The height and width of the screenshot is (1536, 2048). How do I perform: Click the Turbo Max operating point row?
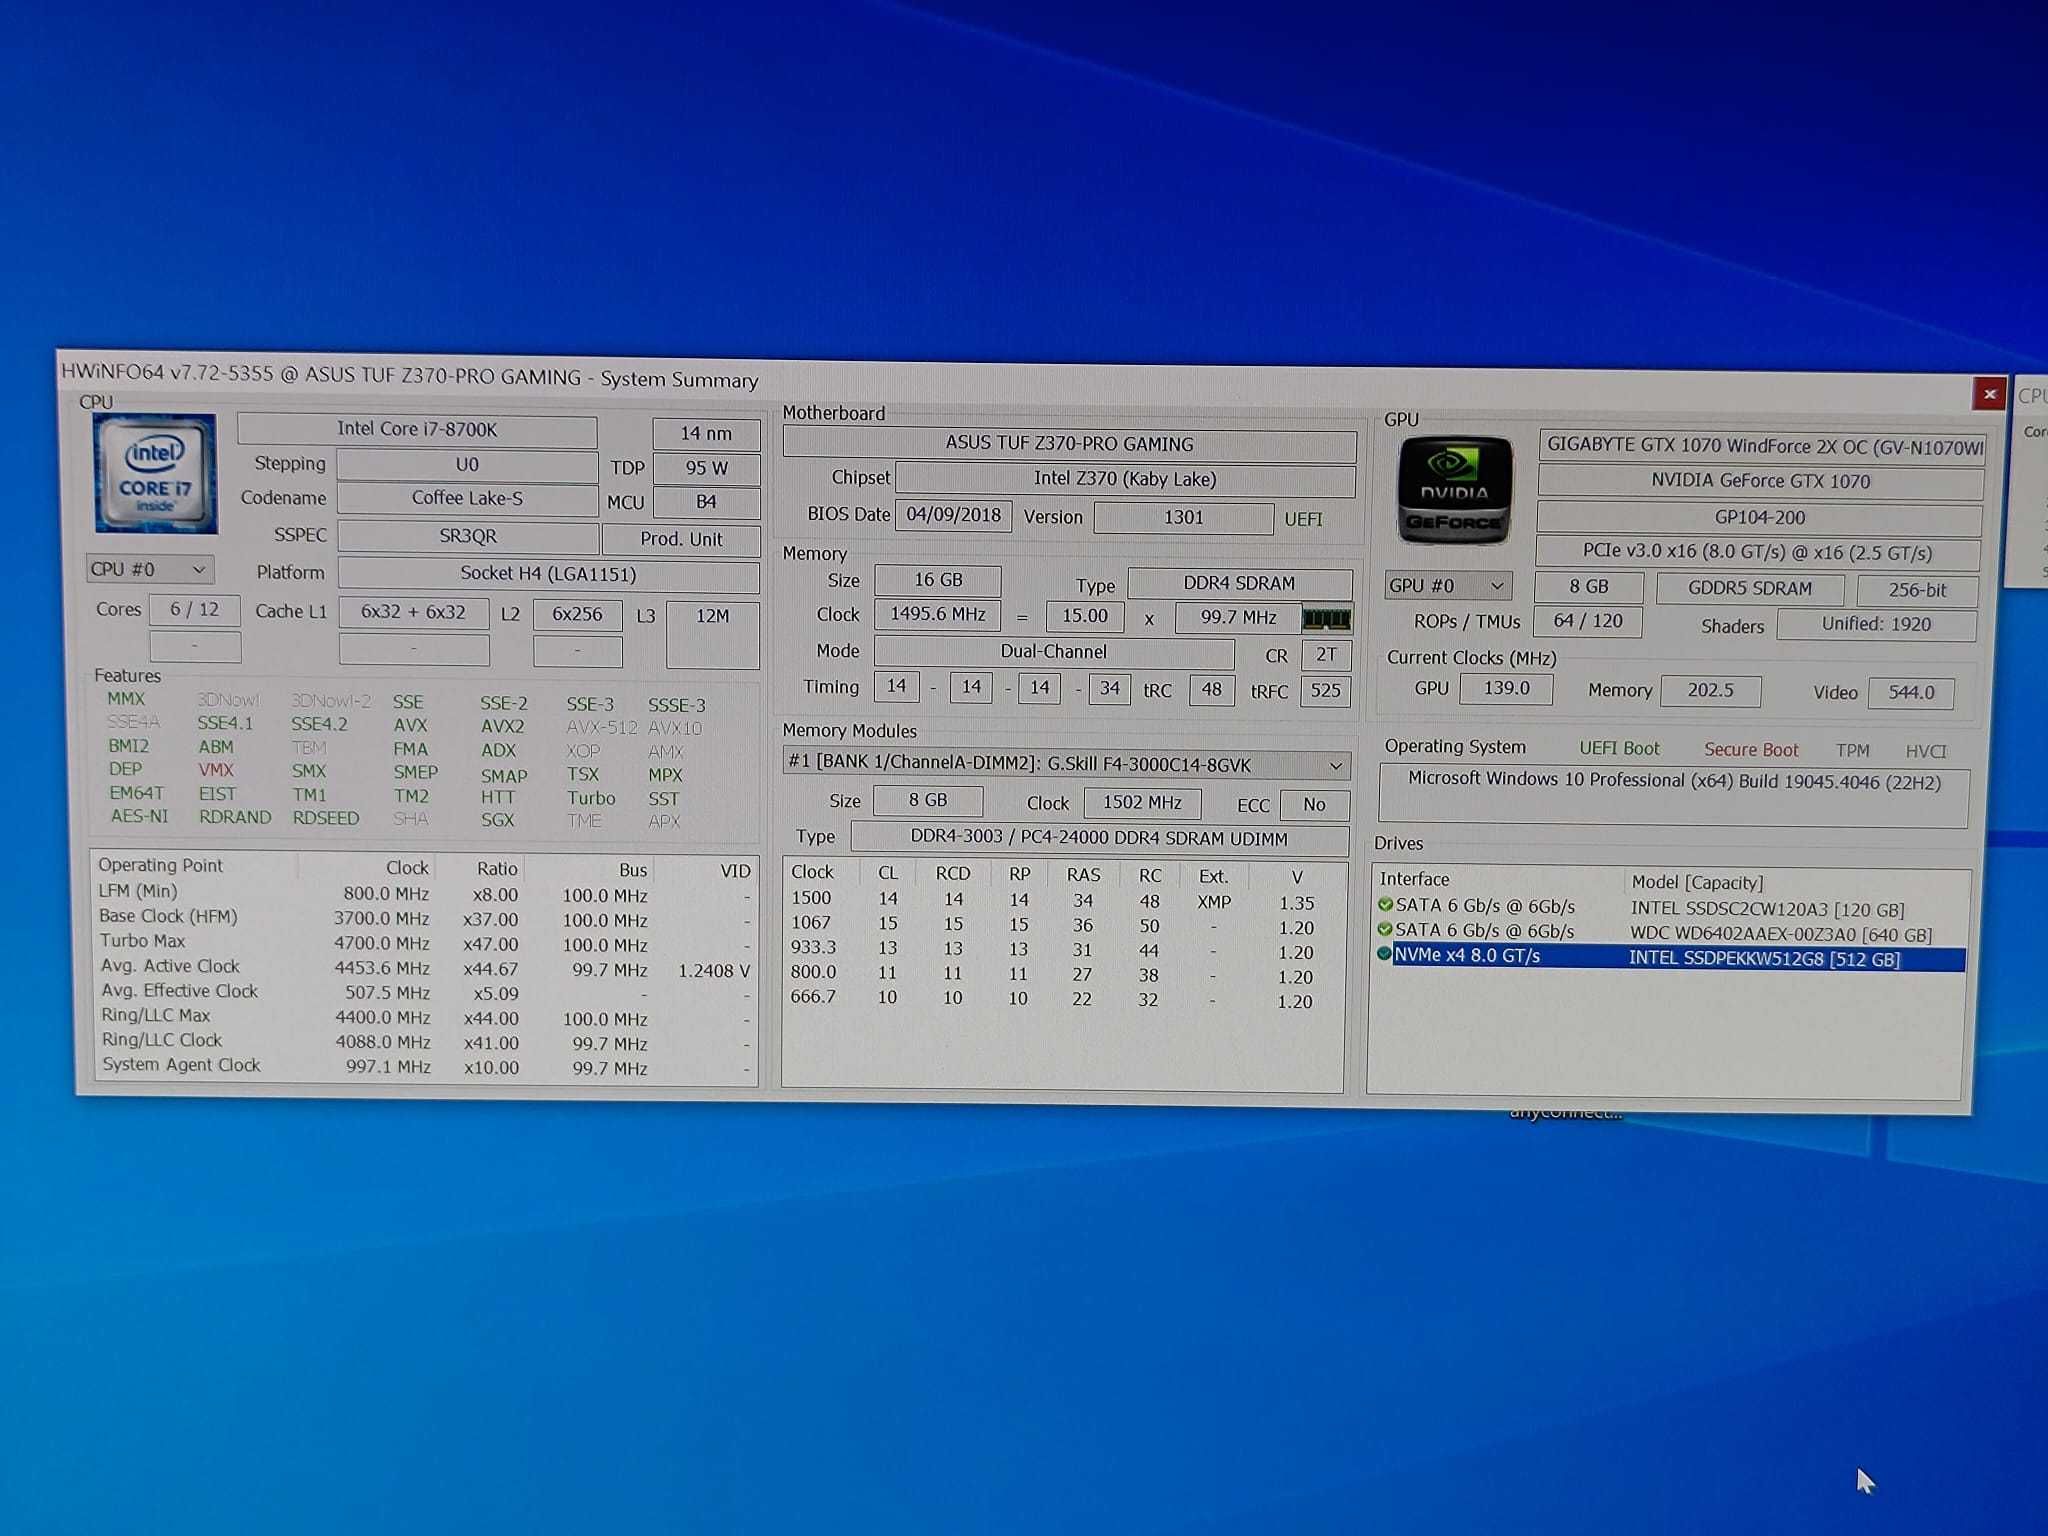[425, 943]
